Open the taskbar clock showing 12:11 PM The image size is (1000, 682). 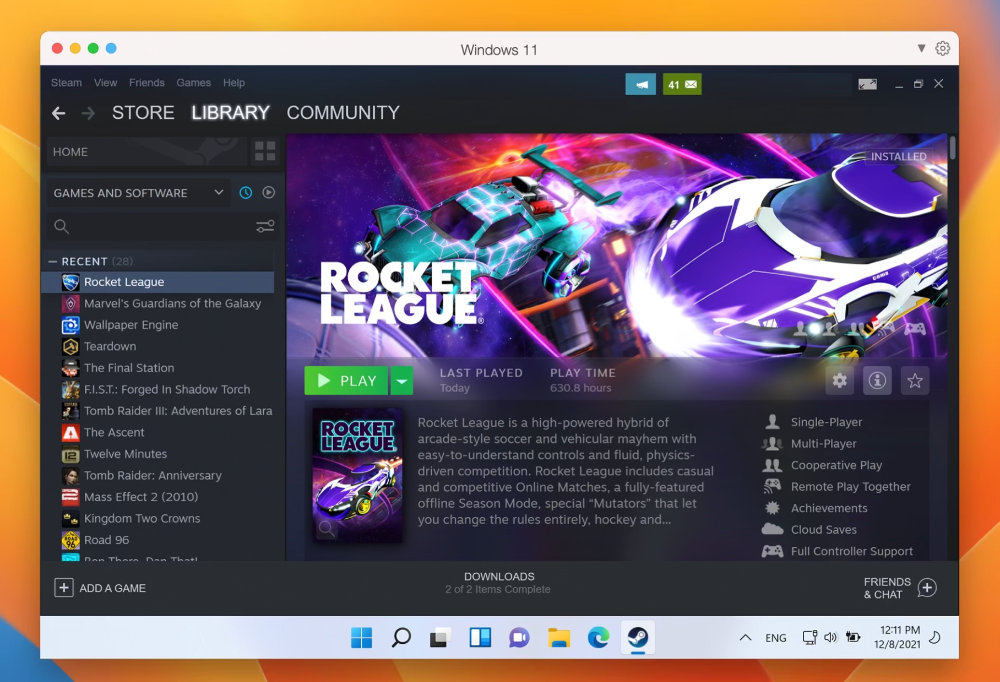(900, 637)
